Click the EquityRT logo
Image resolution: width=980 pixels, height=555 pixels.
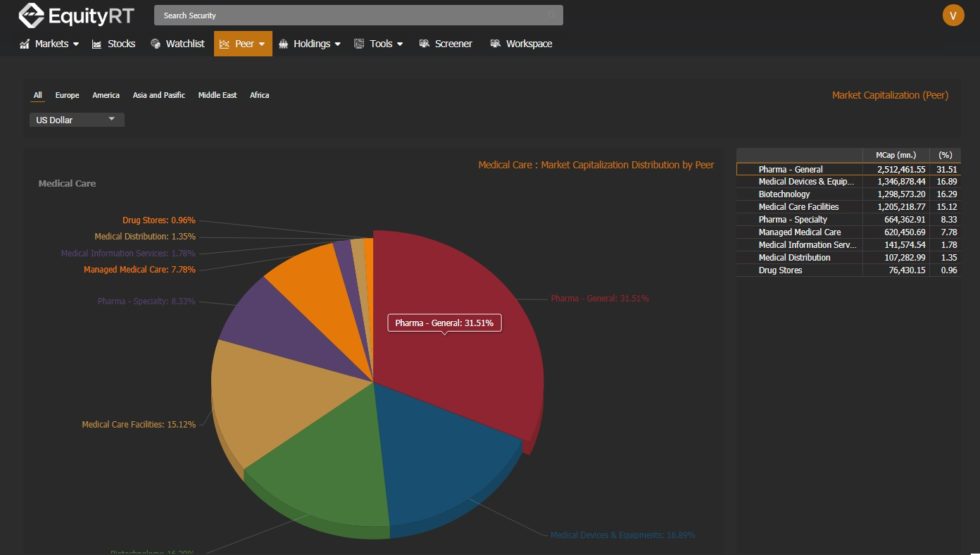tap(76, 15)
